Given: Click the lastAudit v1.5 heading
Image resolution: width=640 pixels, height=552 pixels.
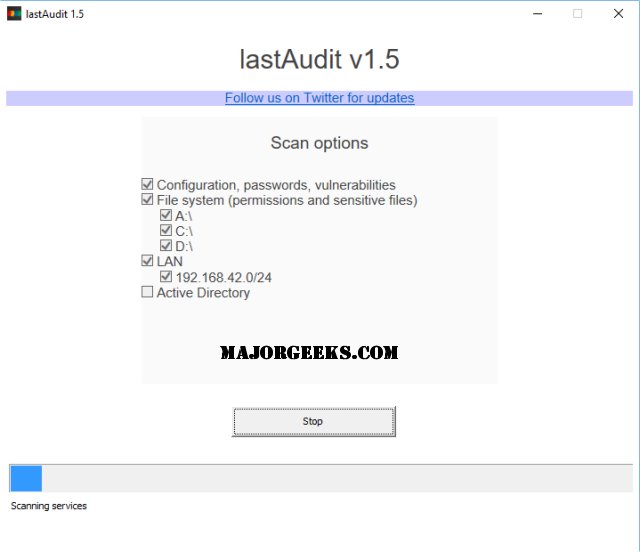Looking at the screenshot, I should pos(319,60).
